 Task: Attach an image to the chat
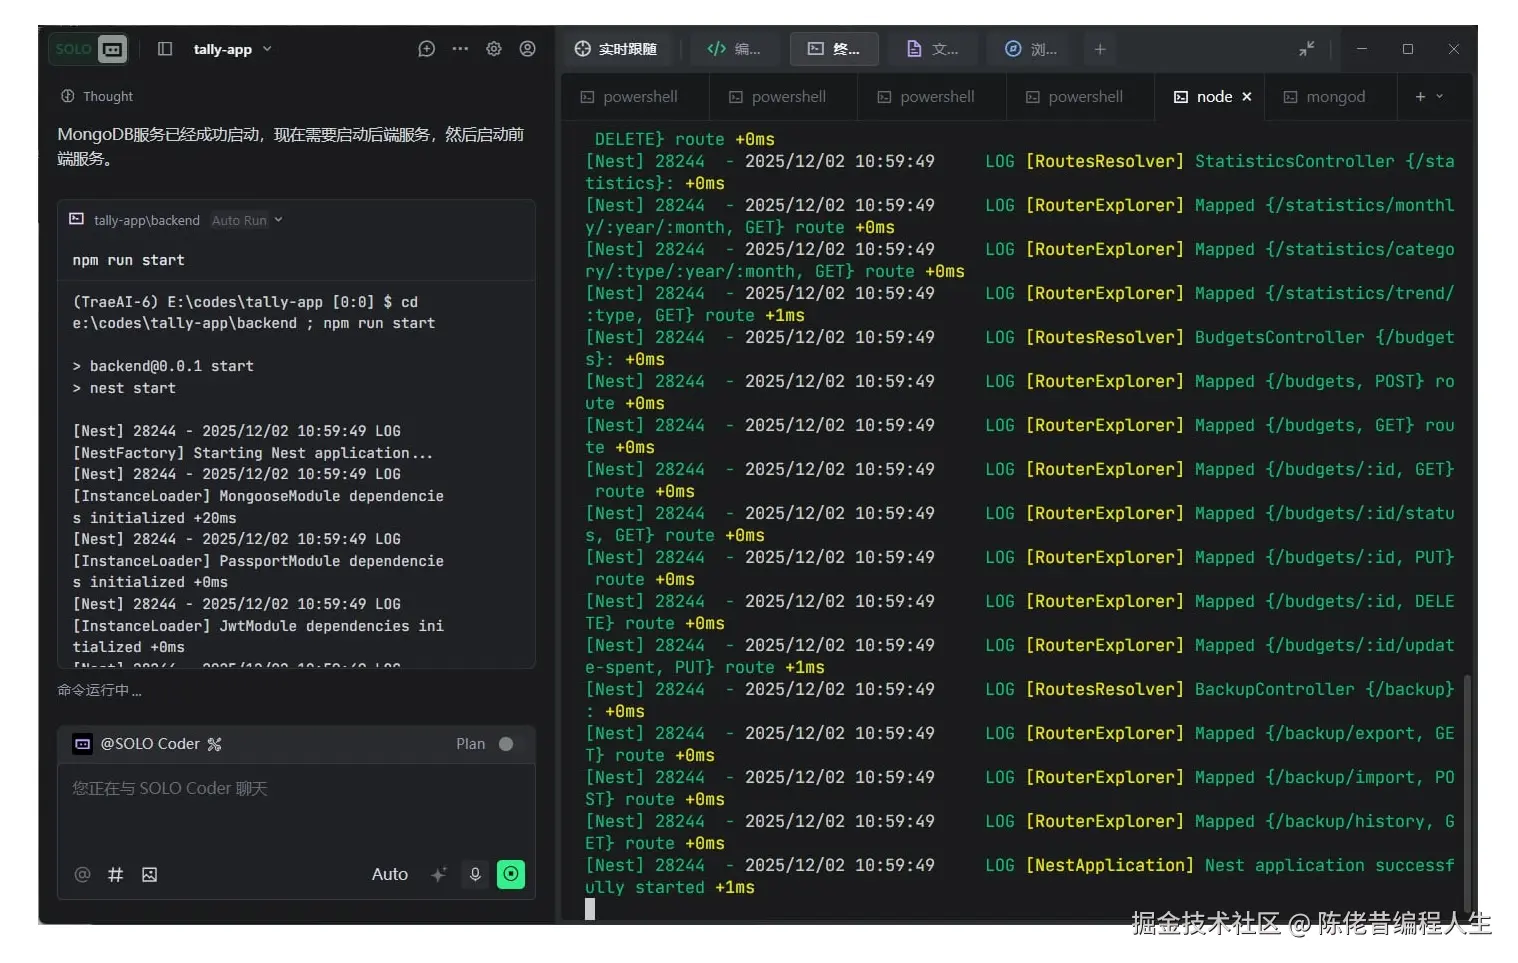click(x=149, y=875)
